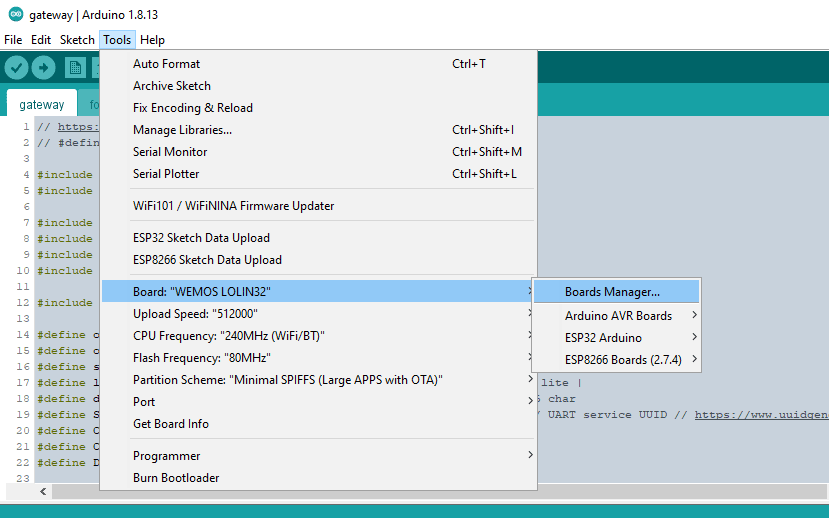Expand the Partition Scheme submenu
The image size is (829, 518).
[x=319, y=380]
